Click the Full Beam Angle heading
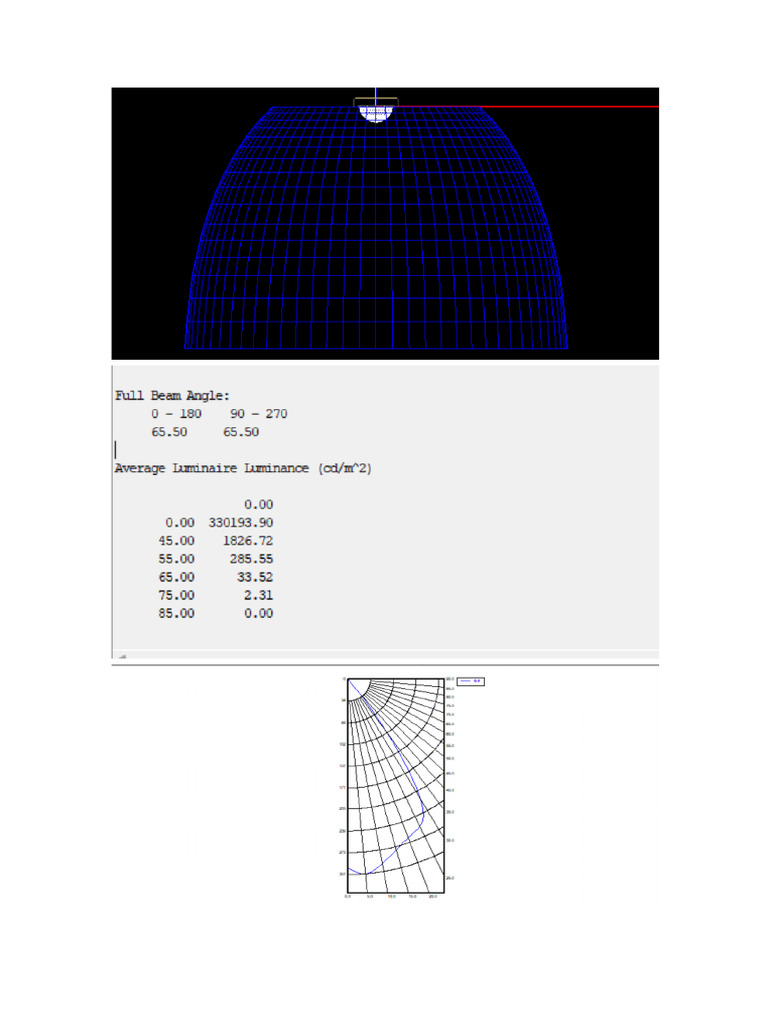This screenshot has height=1024, width=768. click(172, 395)
